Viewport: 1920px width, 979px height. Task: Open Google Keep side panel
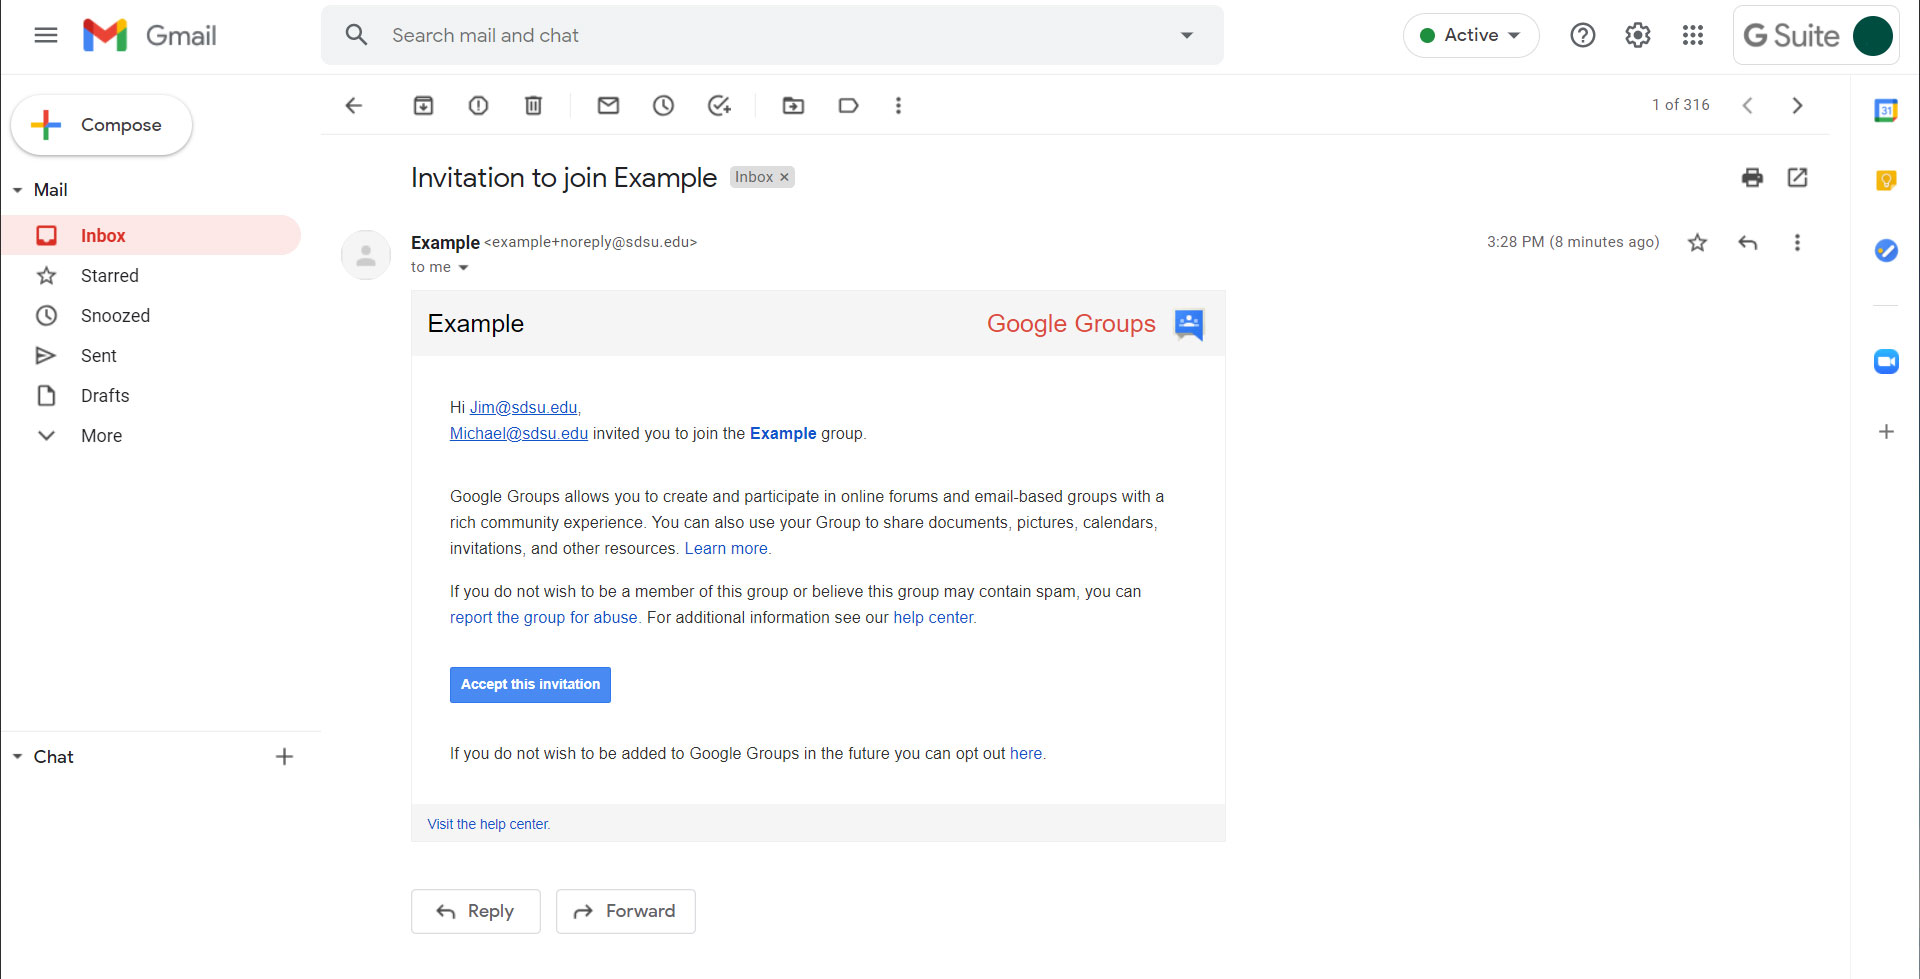[1886, 180]
